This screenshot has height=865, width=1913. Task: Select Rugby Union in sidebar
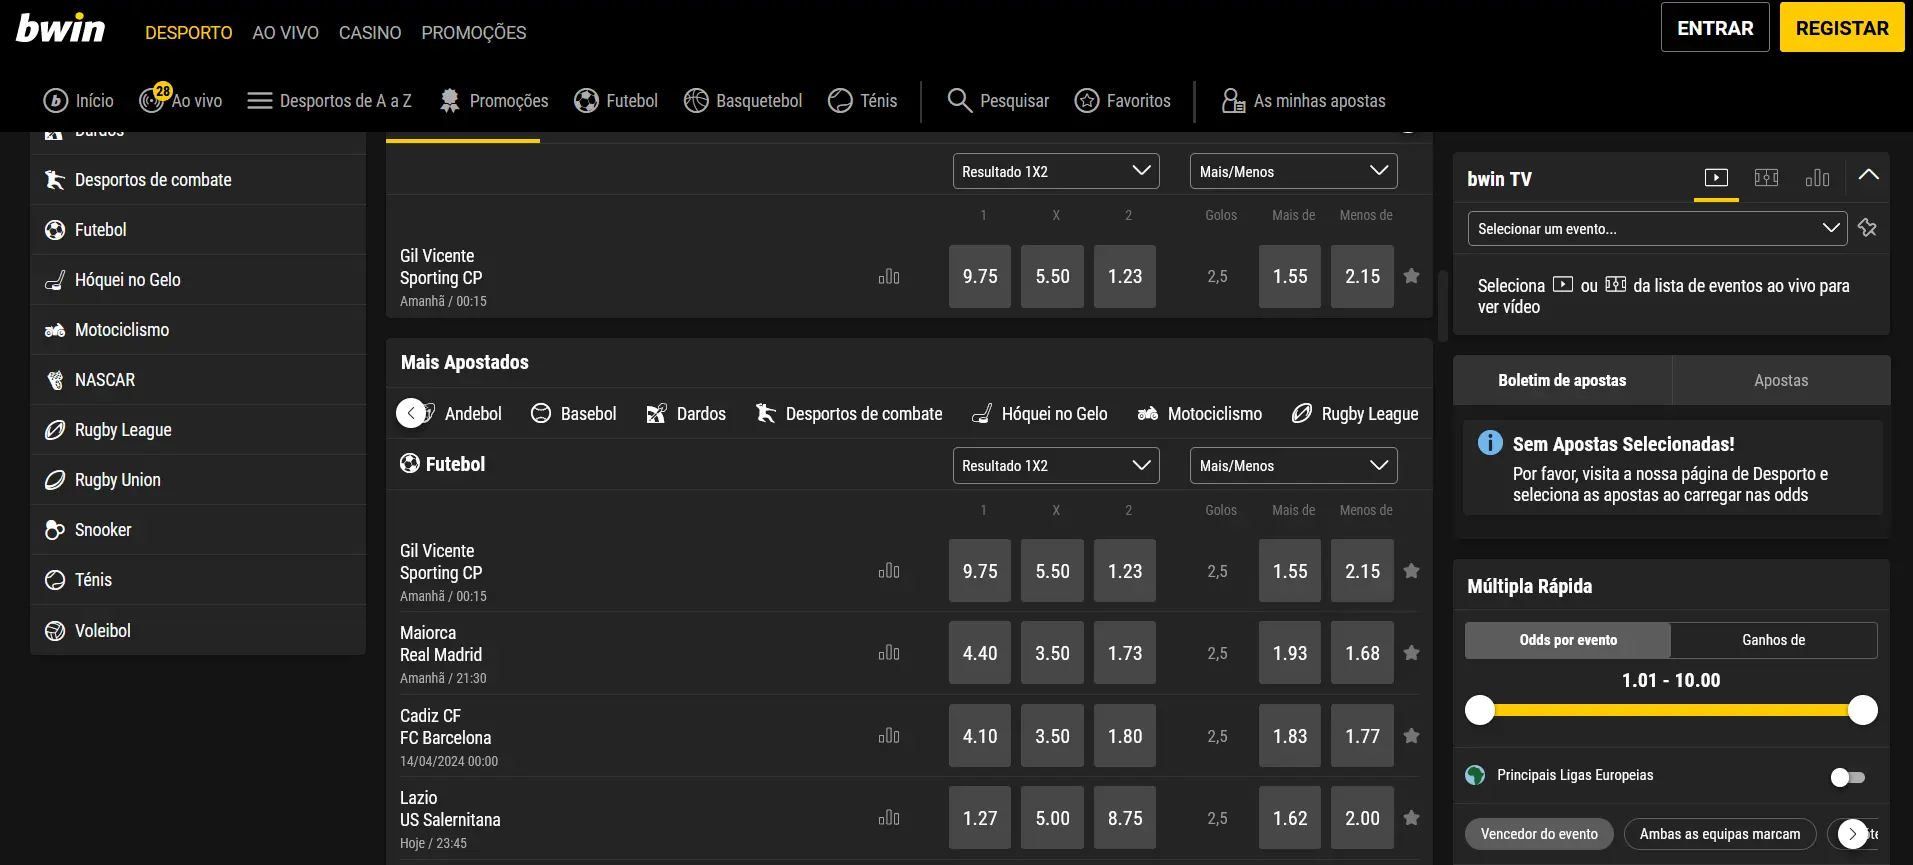198,480
